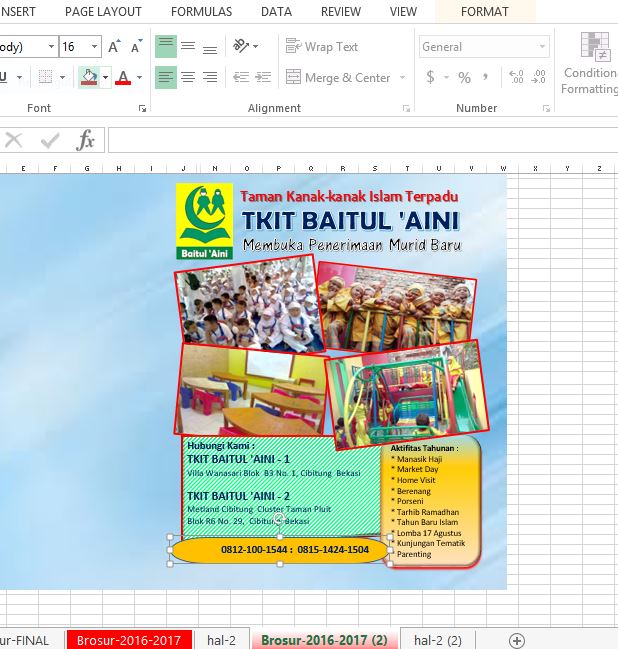
Task: Apply top align to the cell
Action: 166,46
